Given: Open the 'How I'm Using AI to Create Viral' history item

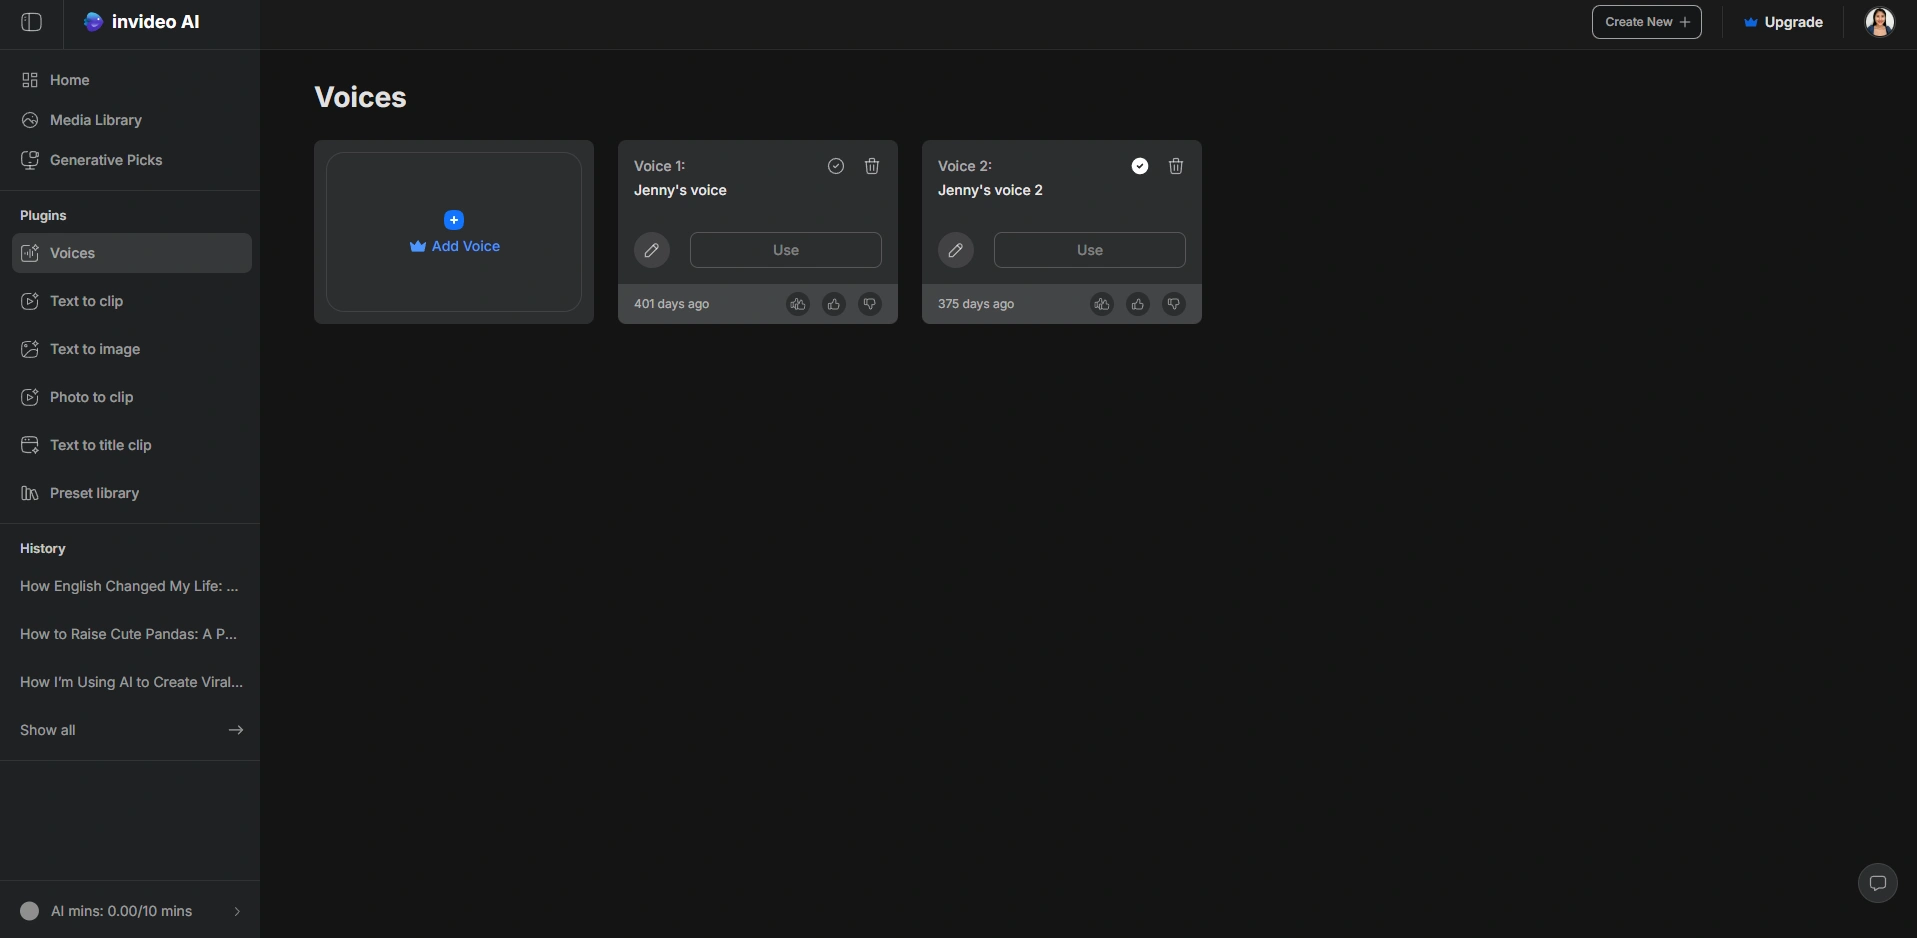Looking at the screenshot, I should point(130,682).
